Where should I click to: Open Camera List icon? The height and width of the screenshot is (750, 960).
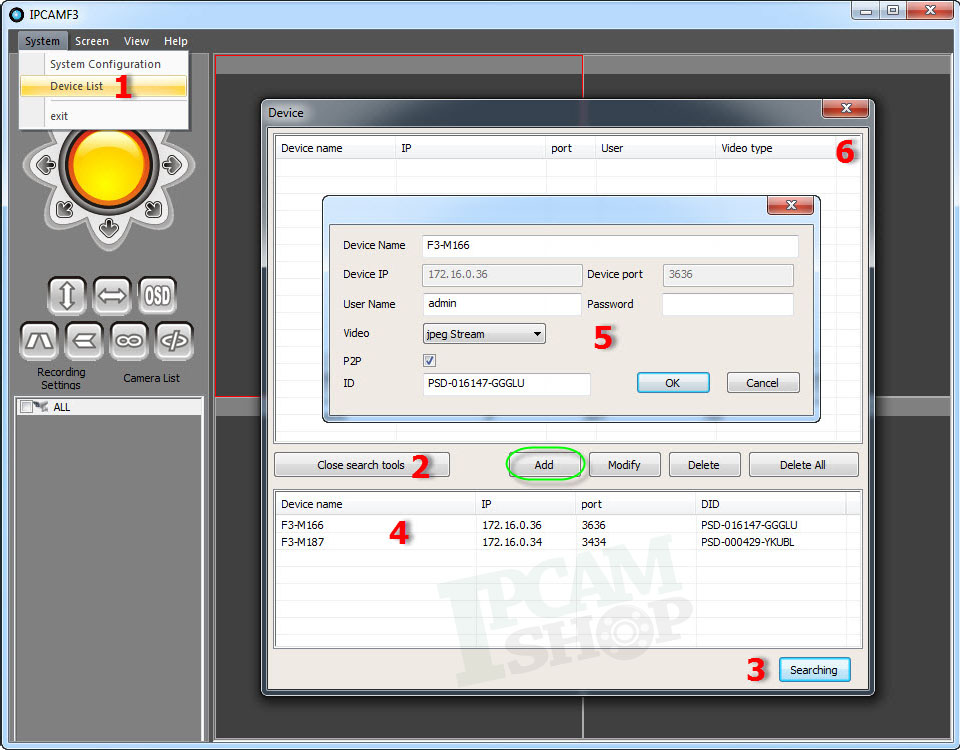coord(174,341)
